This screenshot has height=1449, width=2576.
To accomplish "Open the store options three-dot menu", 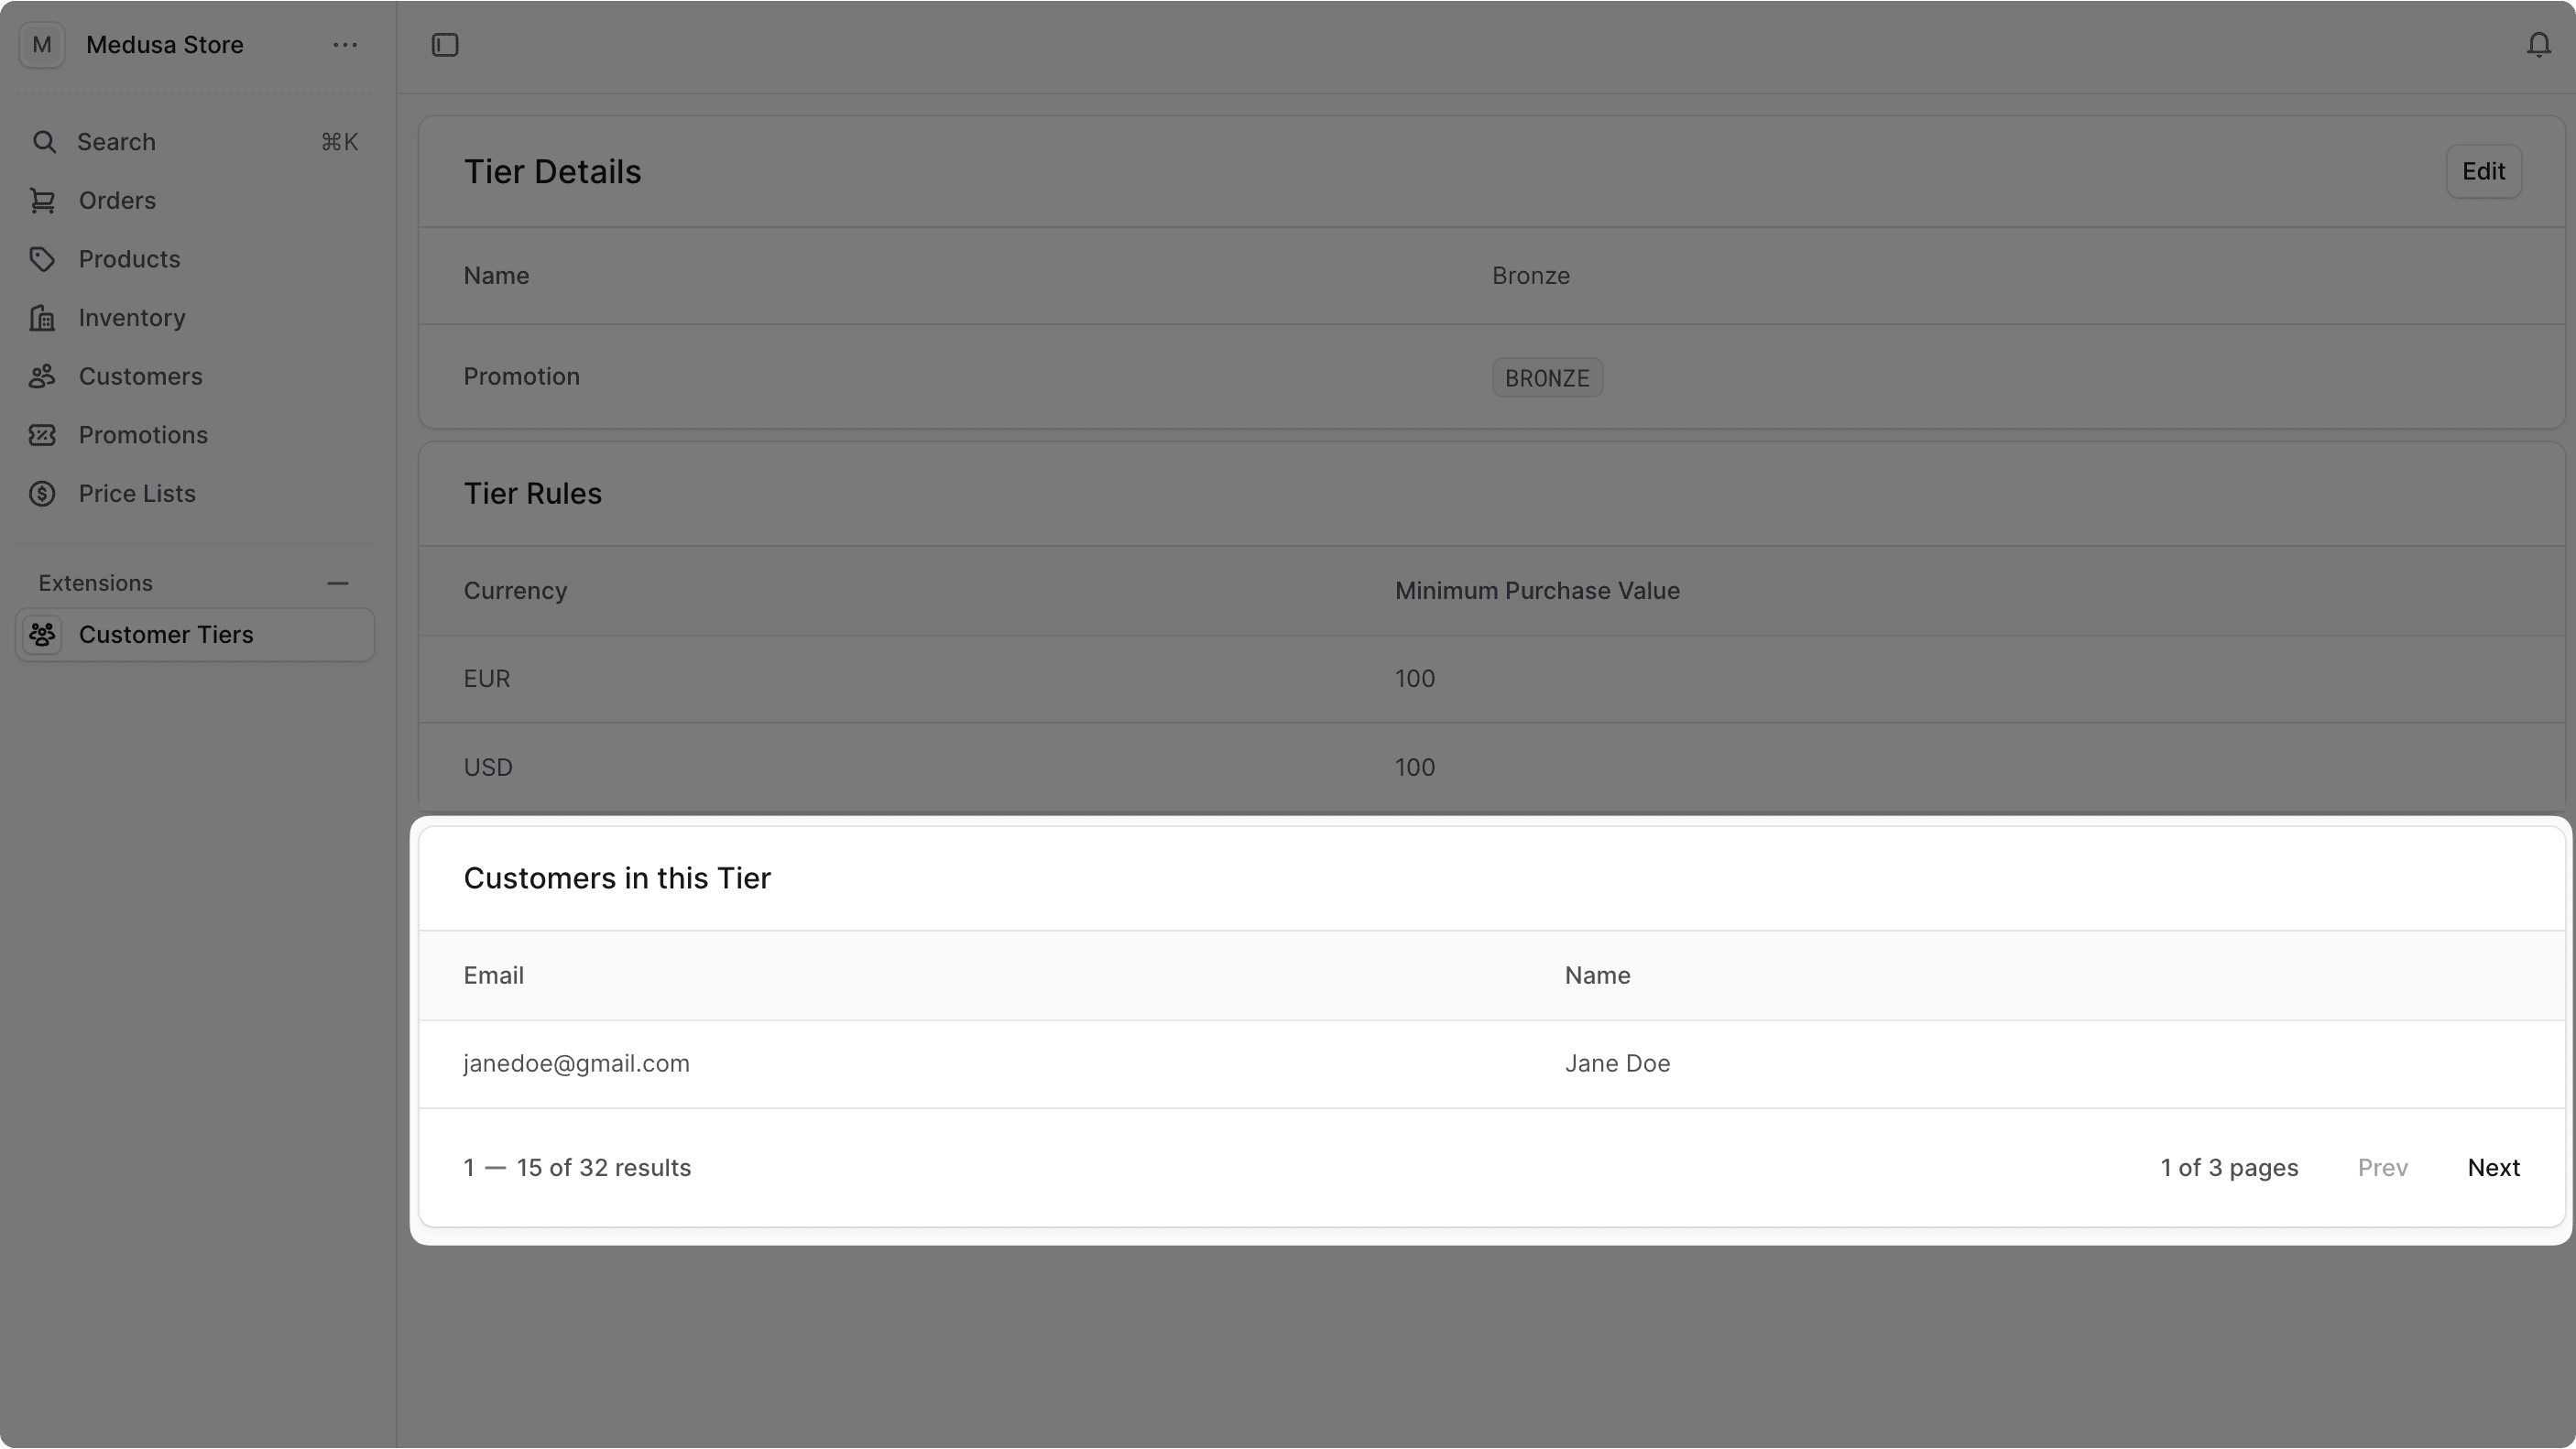I will point(344,44).
